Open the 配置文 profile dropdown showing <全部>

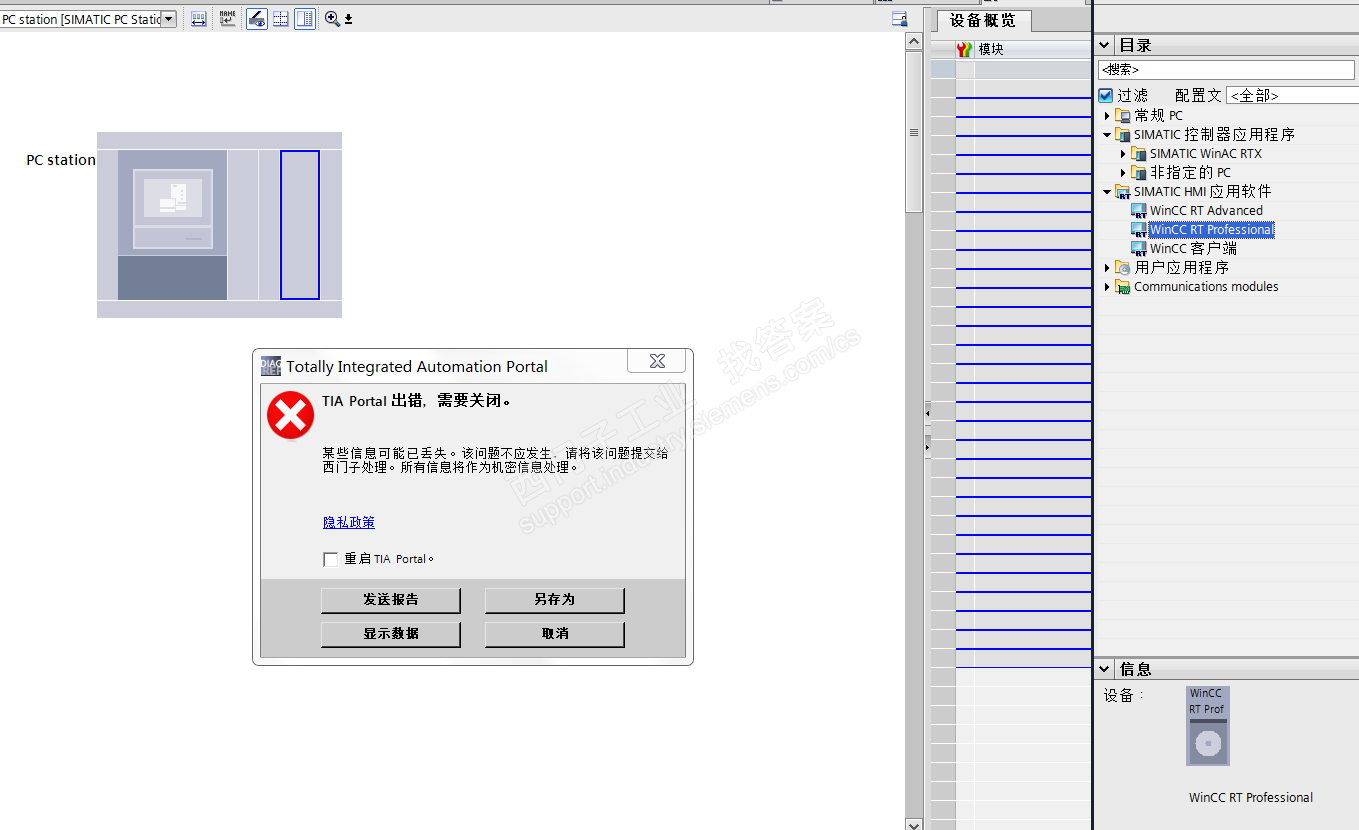click(1291, 95)
